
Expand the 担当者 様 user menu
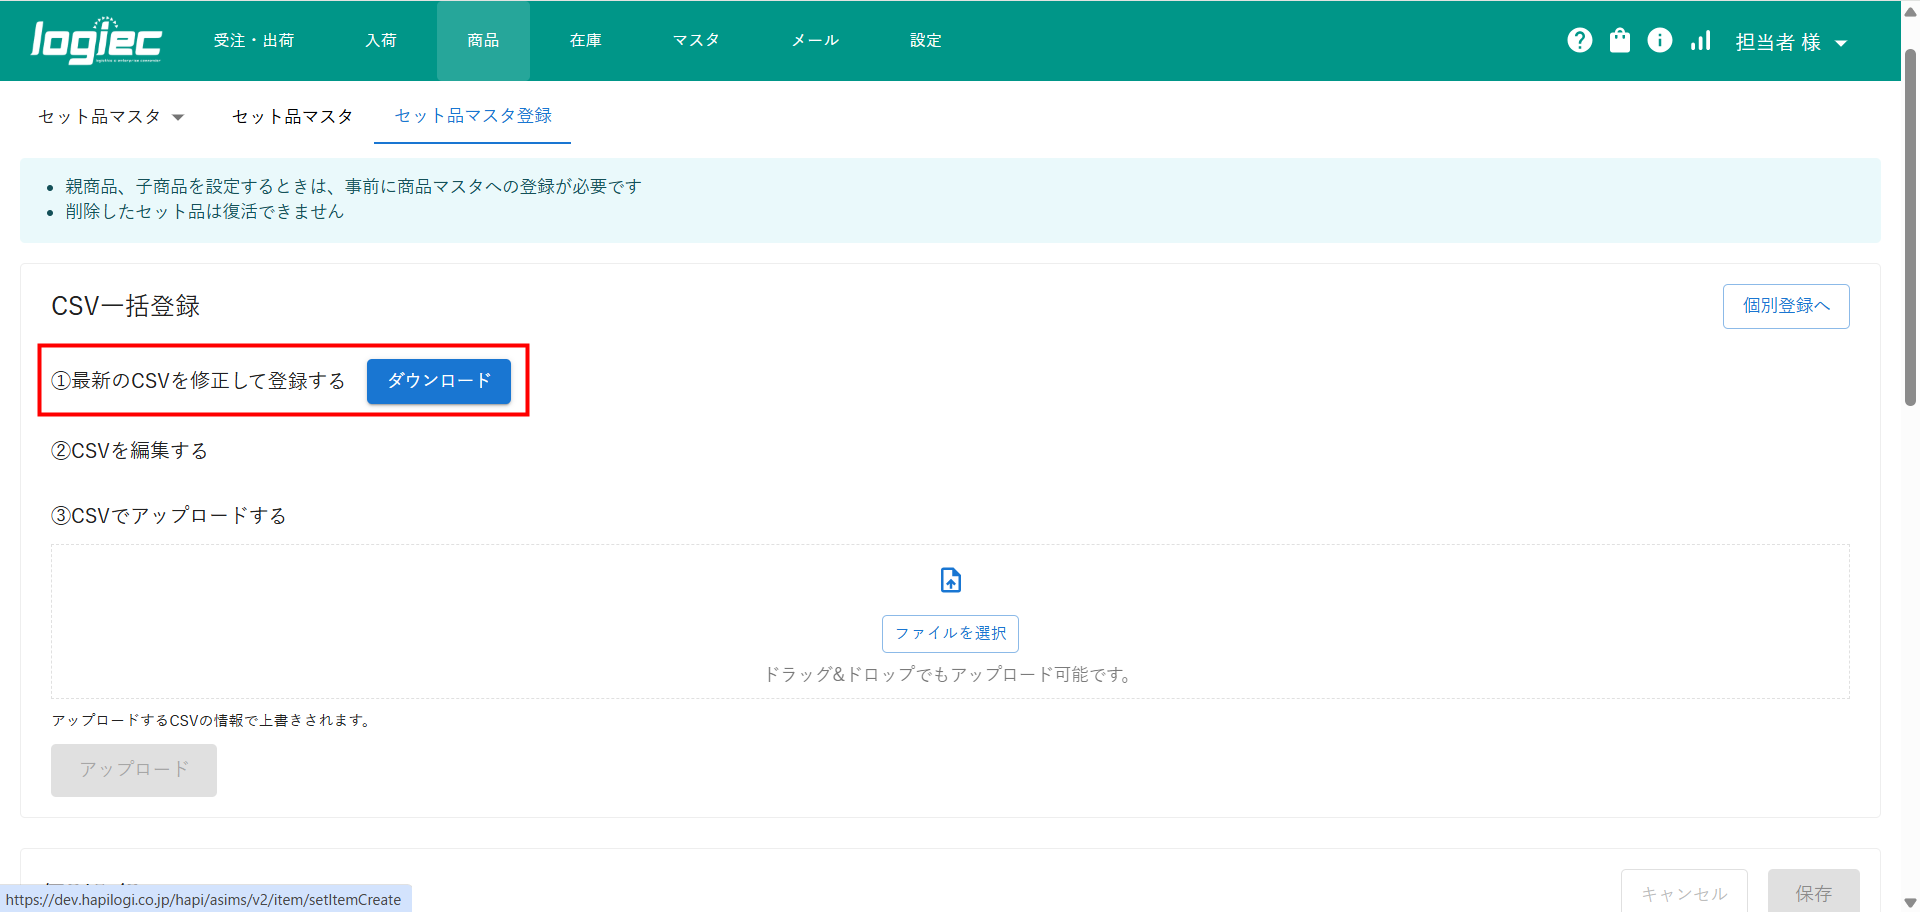[x=1790, y=42]
